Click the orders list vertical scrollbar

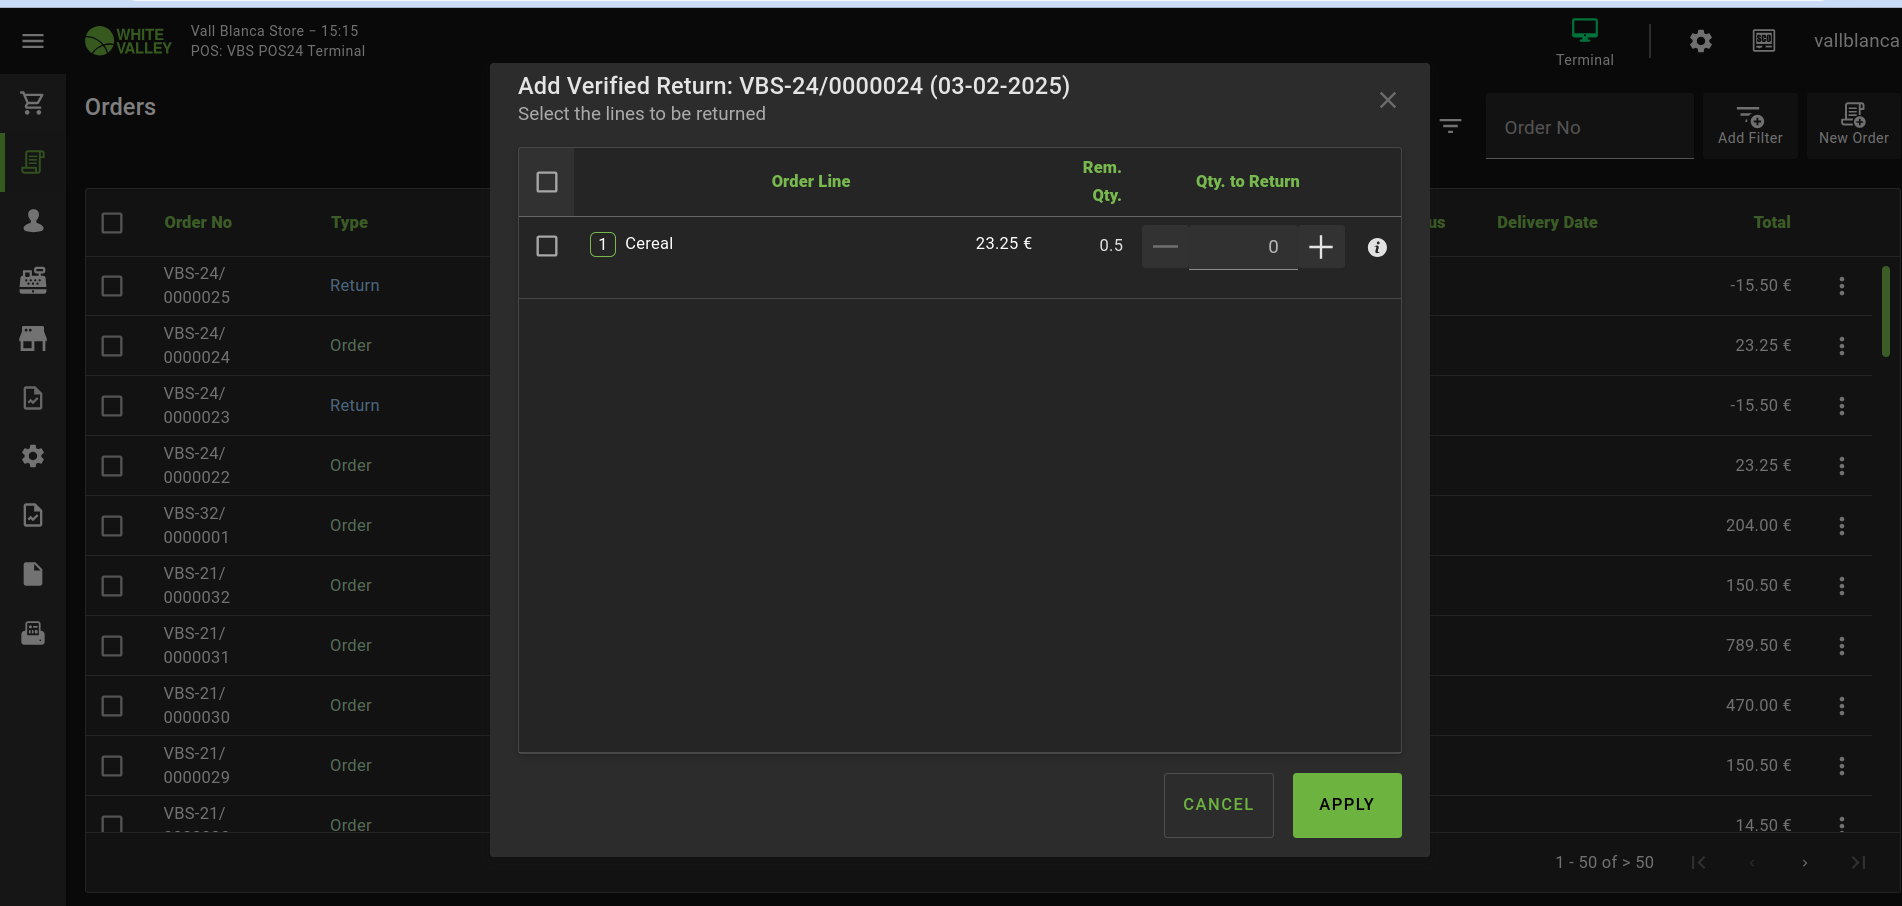coord(1886,311)
